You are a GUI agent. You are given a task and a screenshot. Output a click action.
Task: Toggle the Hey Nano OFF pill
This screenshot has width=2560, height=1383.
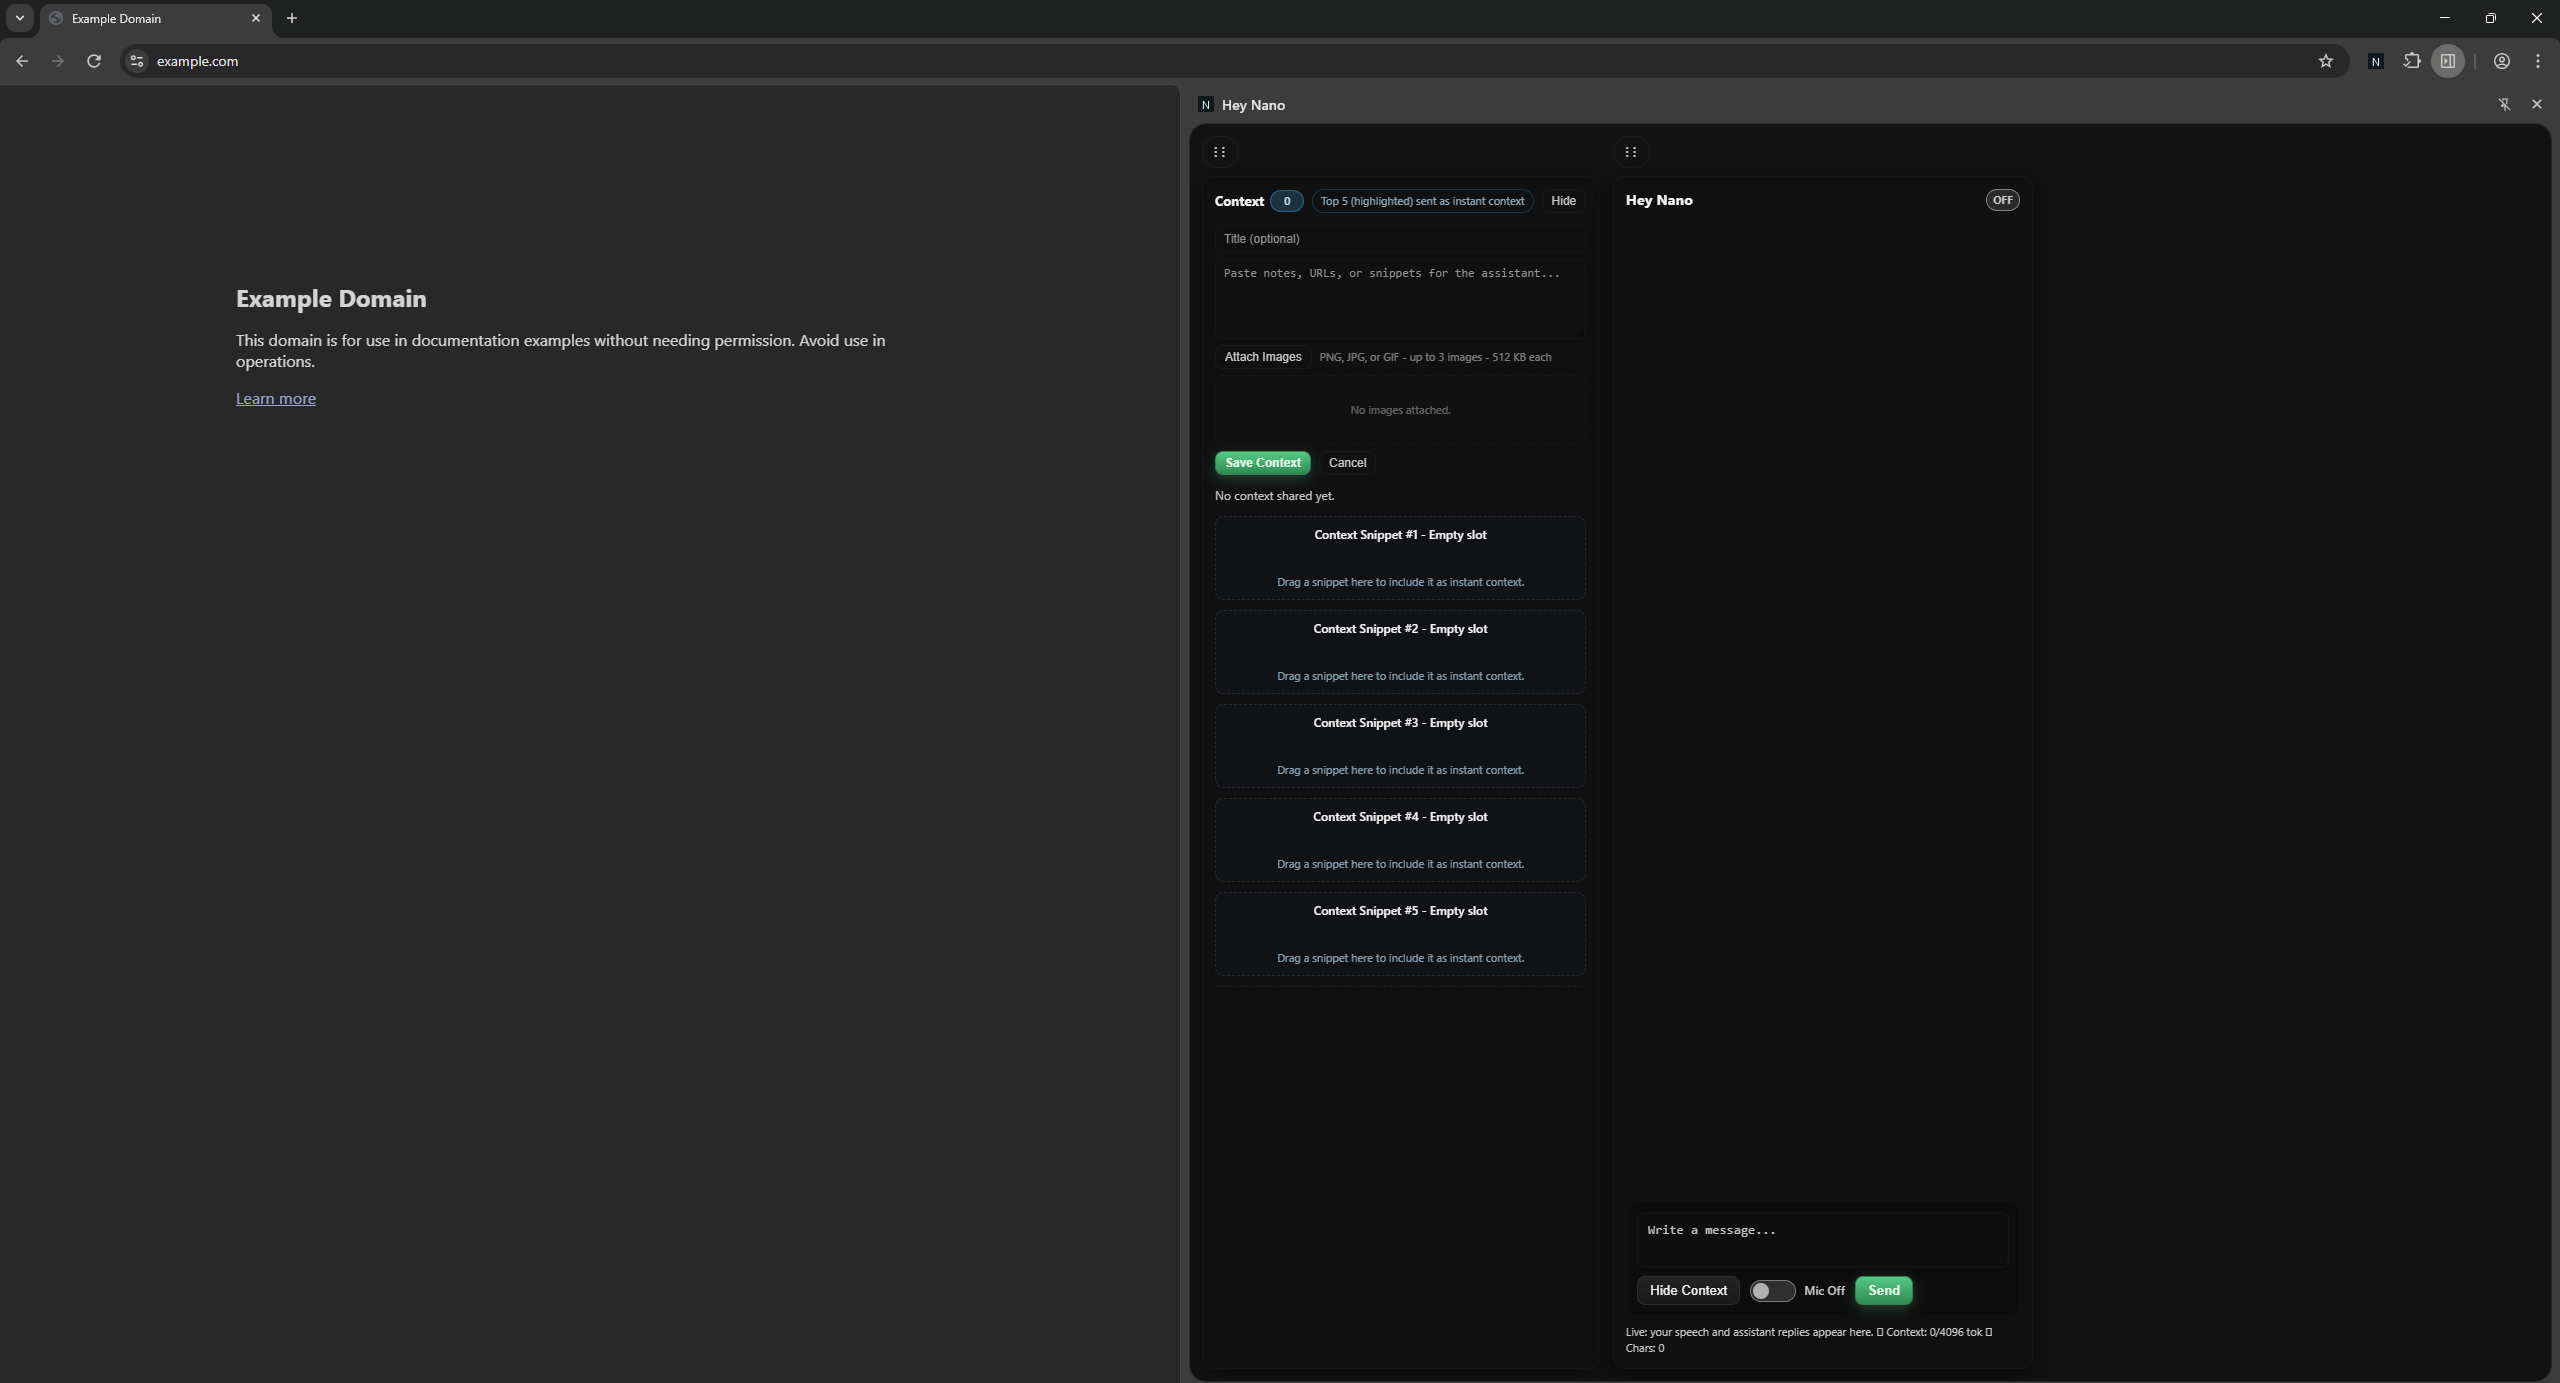pos(2002,200)
